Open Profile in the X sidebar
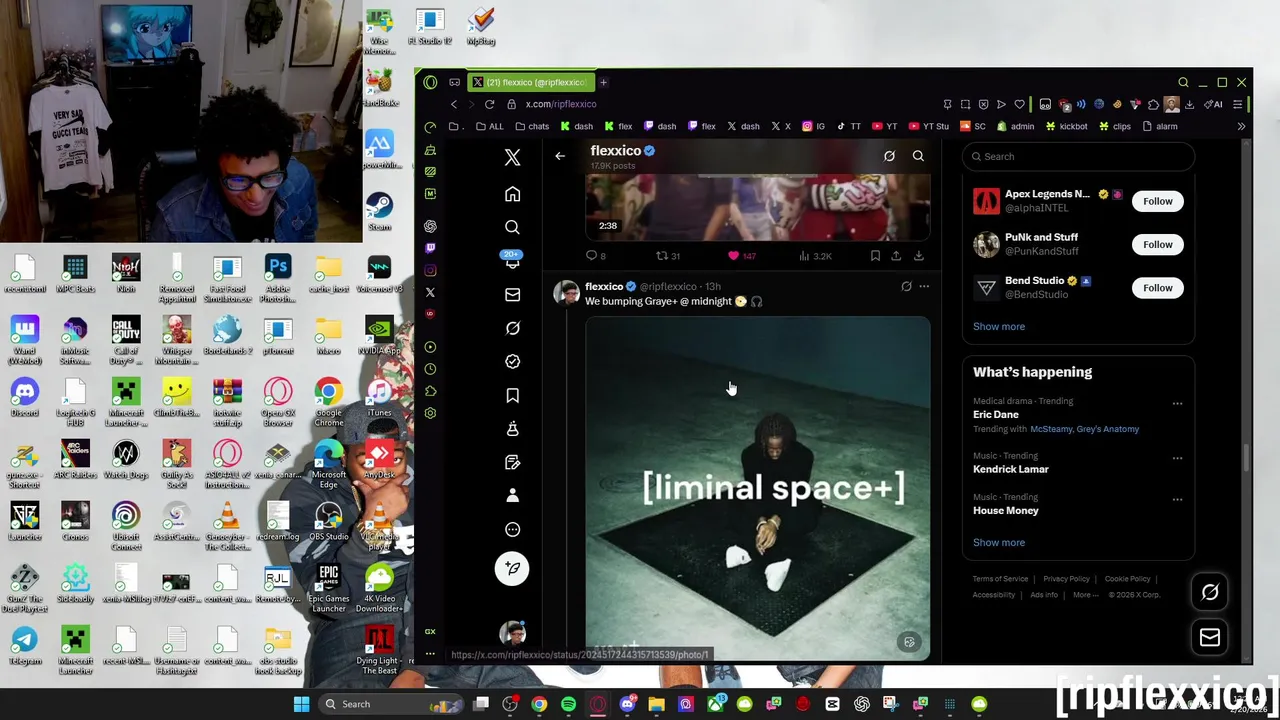Screen dimensions: 1280x720 click(x=512, y=495)
